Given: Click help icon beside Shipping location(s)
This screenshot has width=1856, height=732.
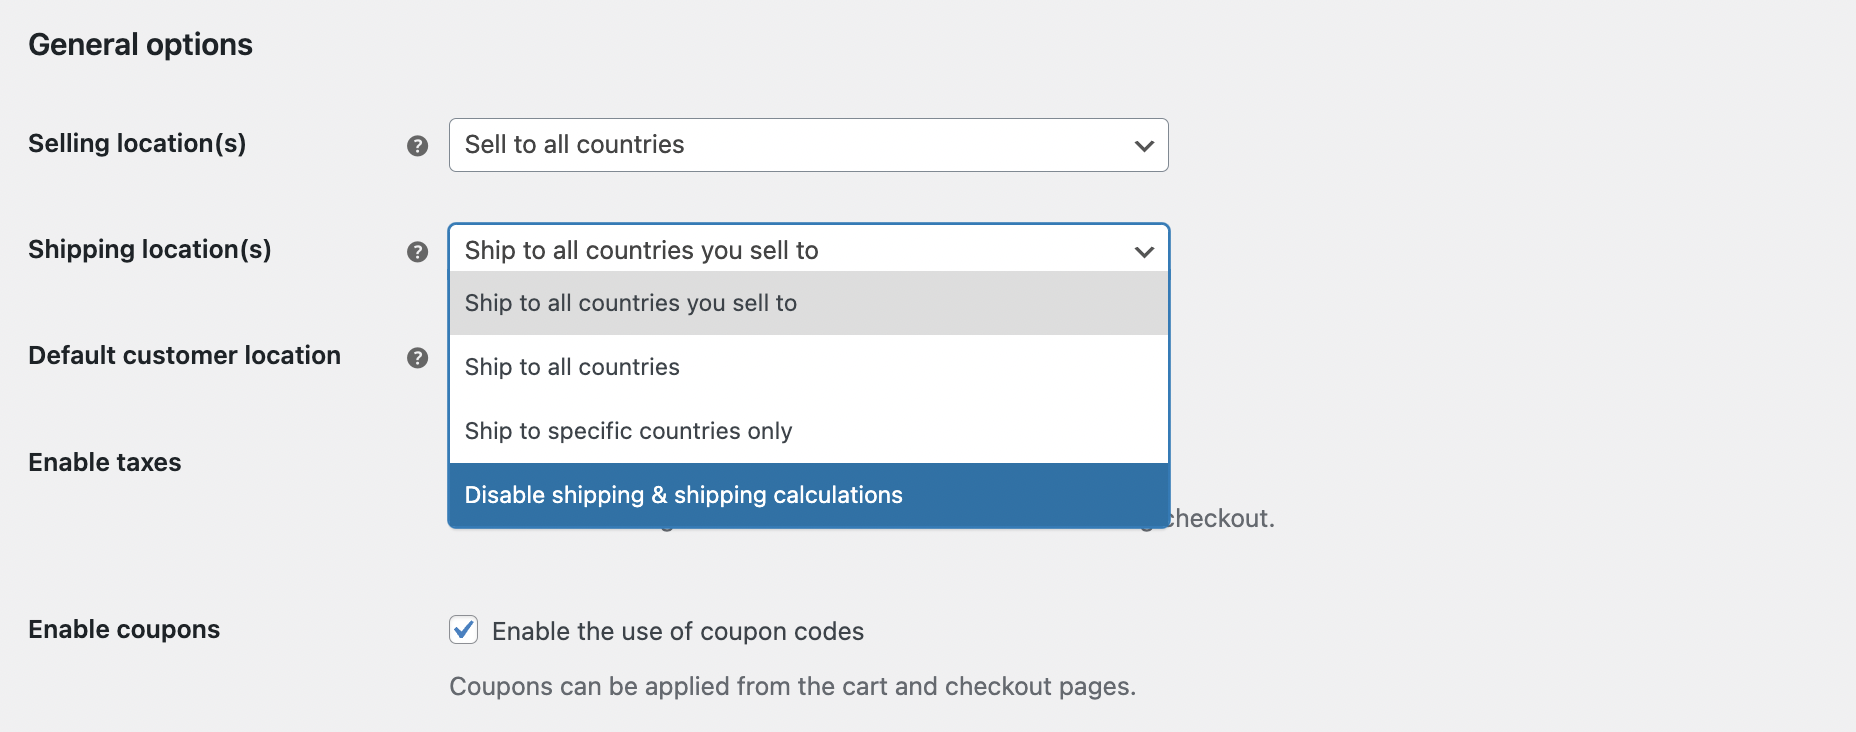Looking at the screenshot, I should (x=417, y=252).
